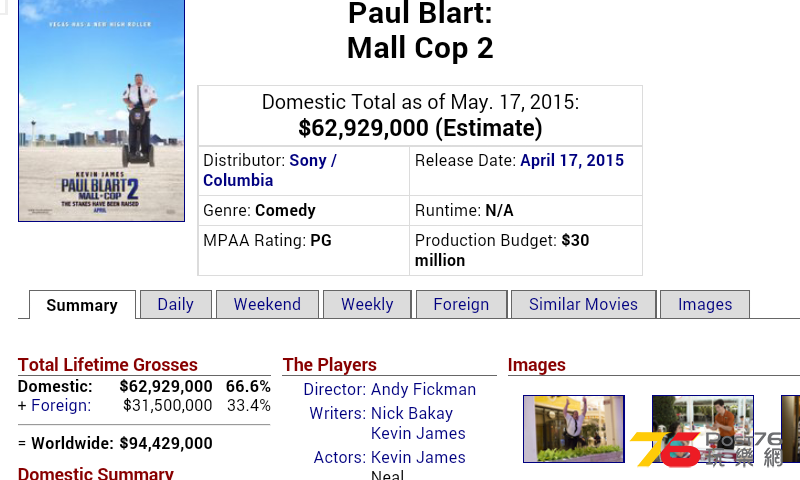Open writer Nick Bakay's page
This screenshot has height=480, width=800.
[x=412, y=413]
